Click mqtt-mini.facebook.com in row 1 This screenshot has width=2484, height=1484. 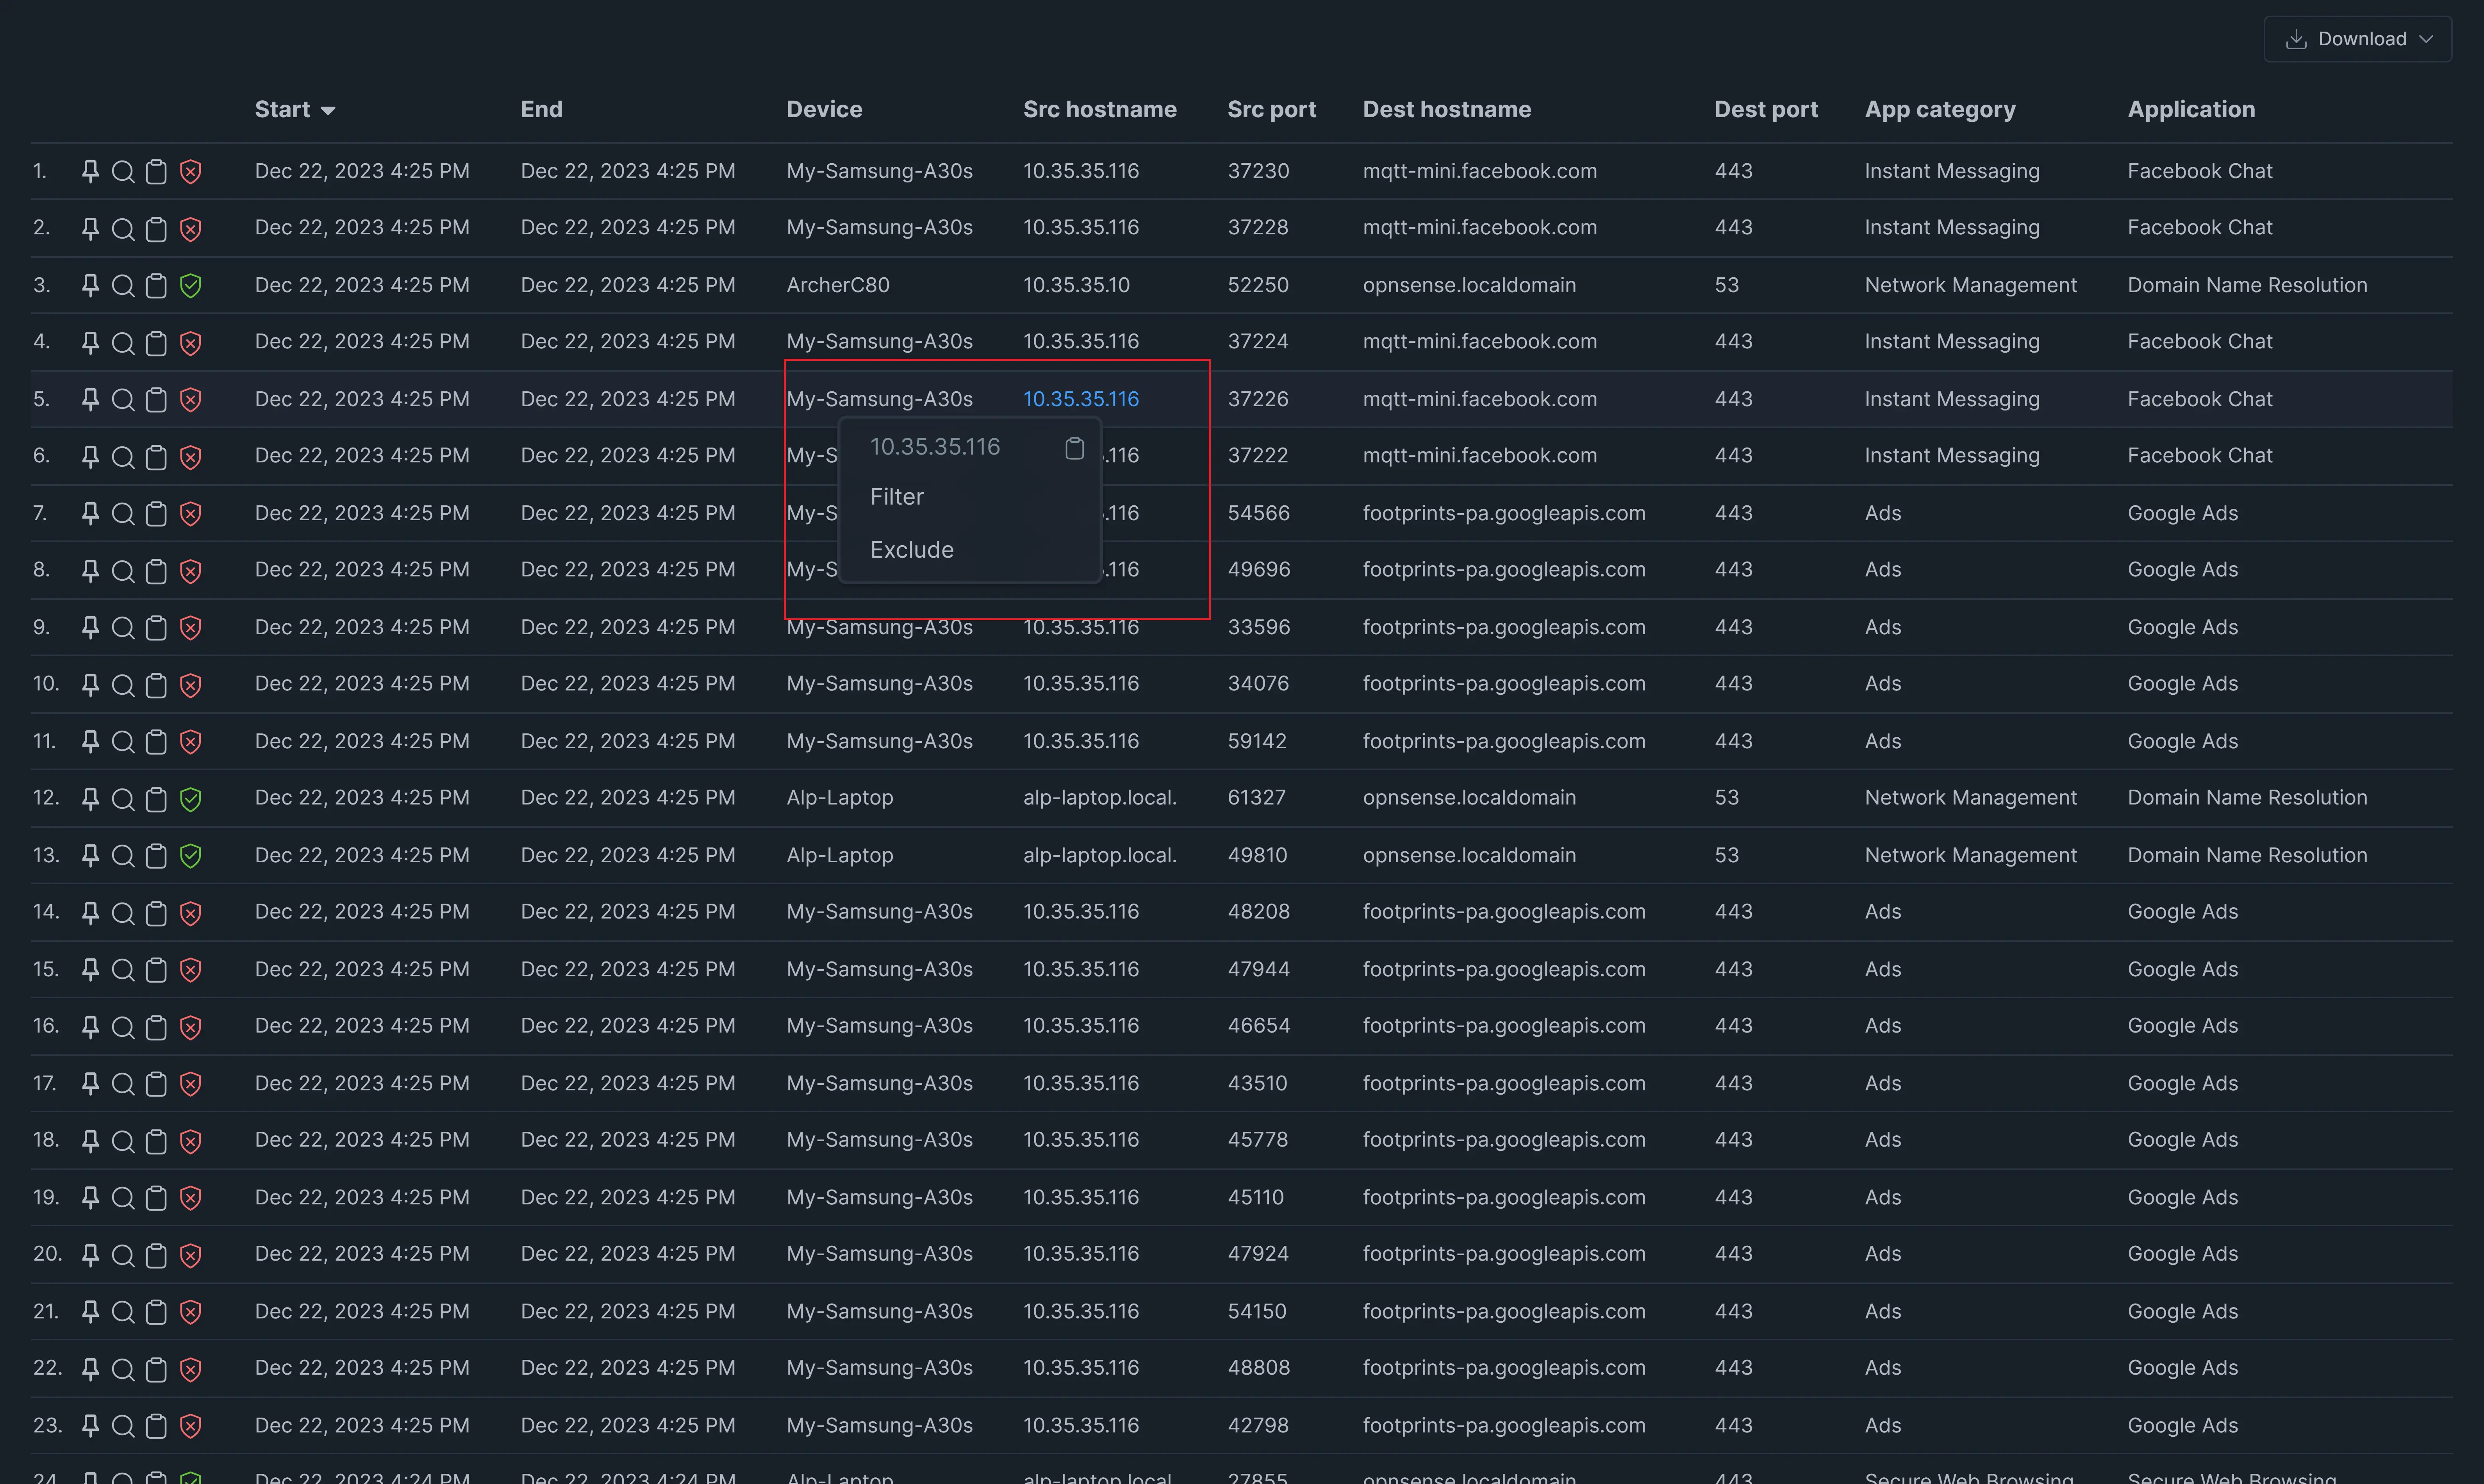pos(1479,171)
